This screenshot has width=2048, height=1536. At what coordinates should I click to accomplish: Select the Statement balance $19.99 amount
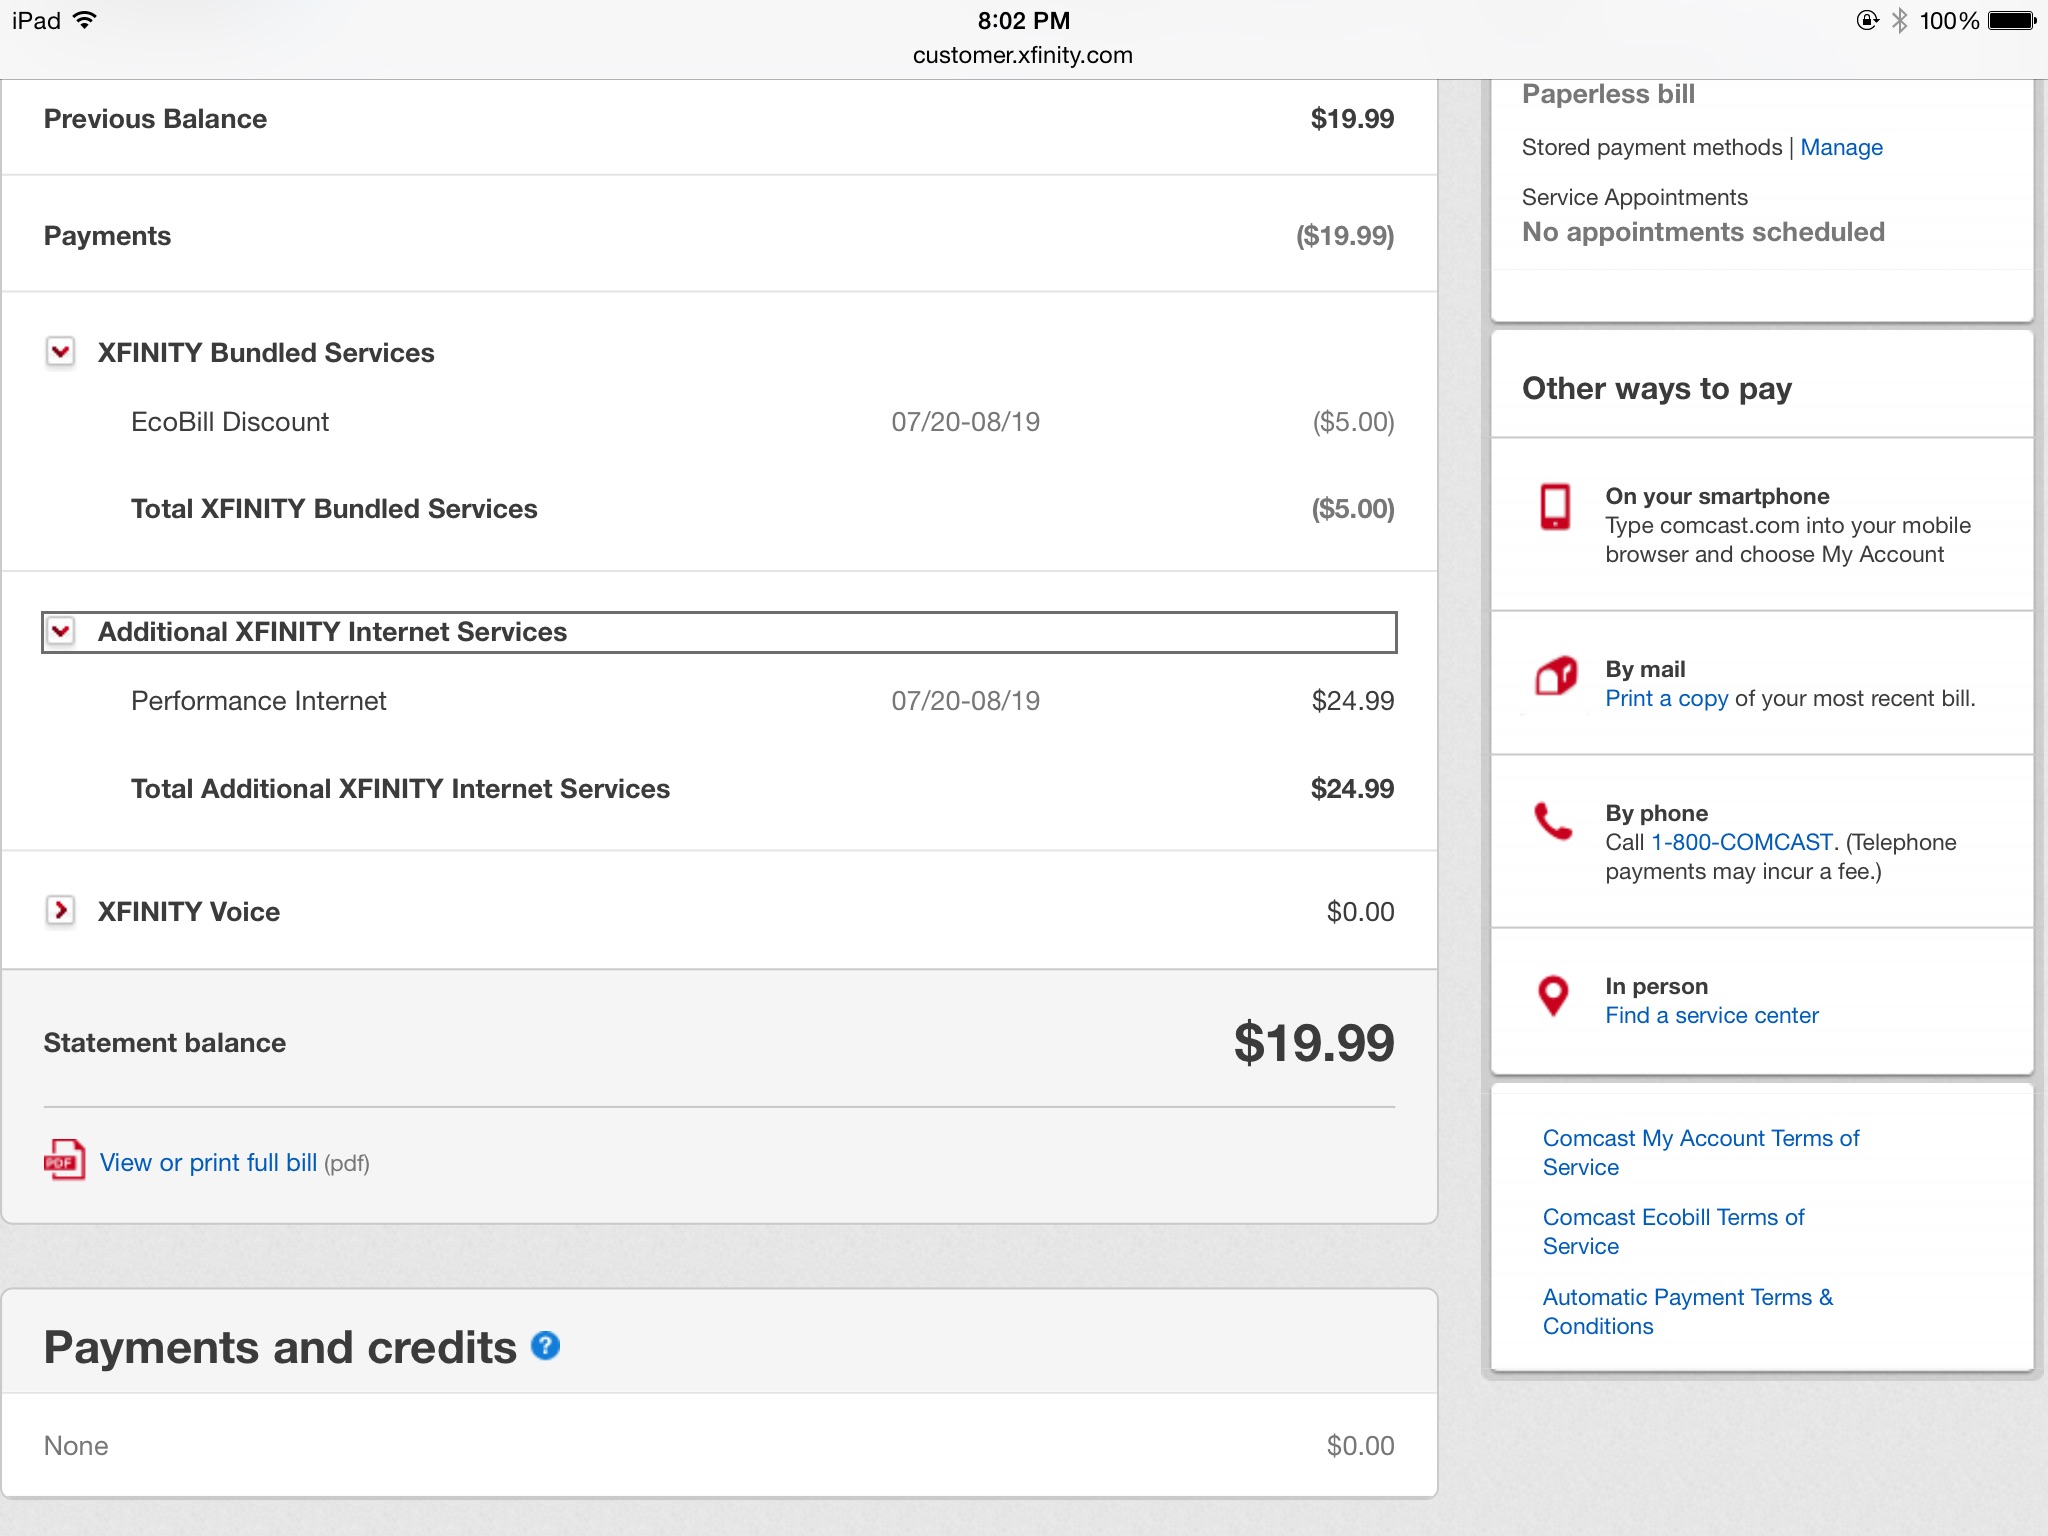point(1313,1043)
